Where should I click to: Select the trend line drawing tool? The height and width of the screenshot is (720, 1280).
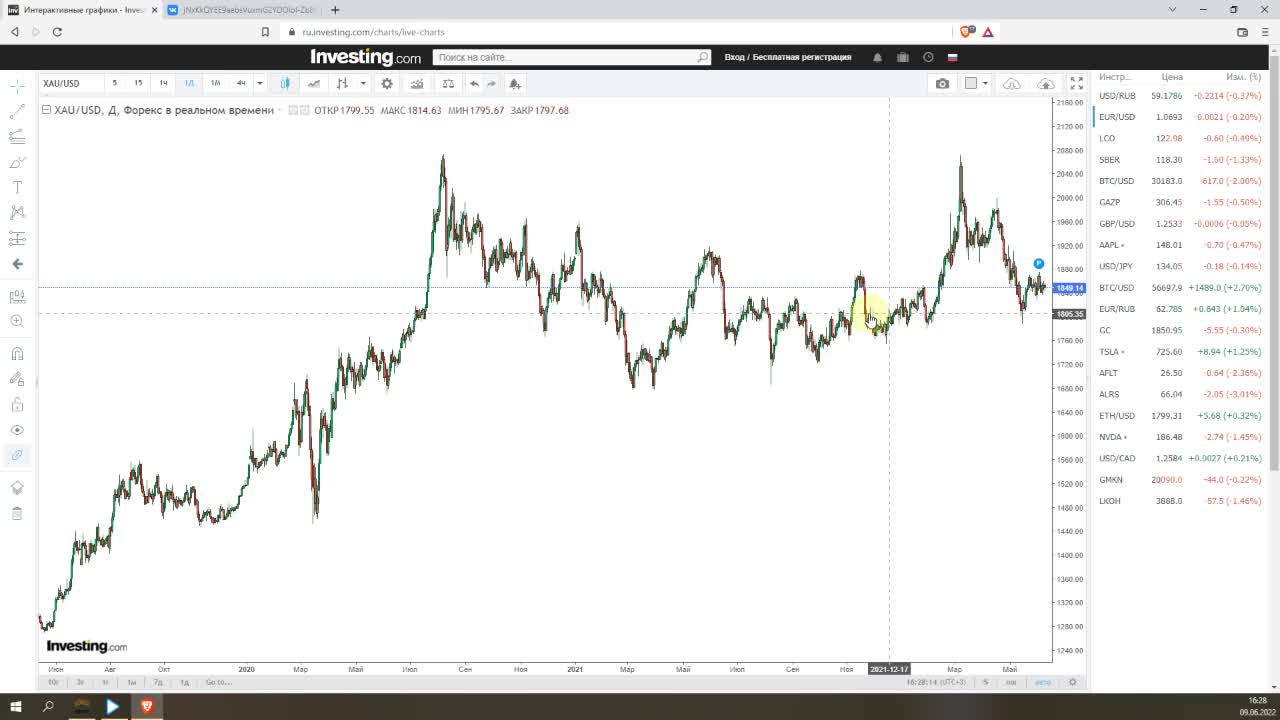17,112
